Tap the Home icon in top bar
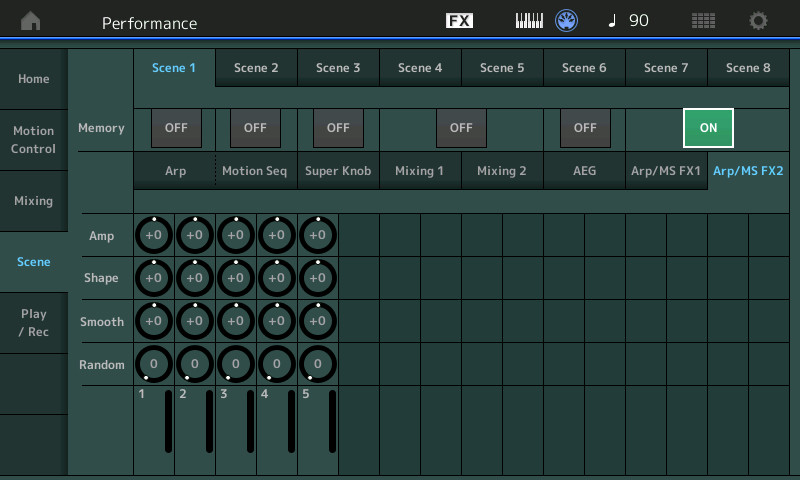The width and height of the screenshot is (800, 480). coord(31,21)
